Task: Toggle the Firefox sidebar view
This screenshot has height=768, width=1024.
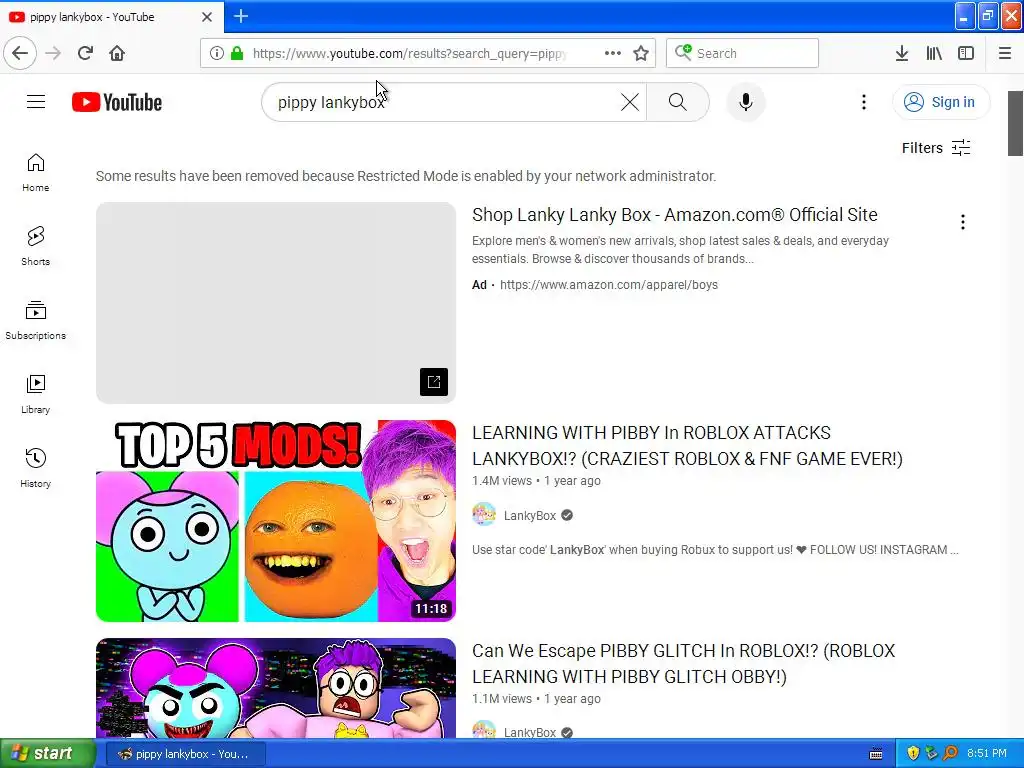Action: coord(966,53)
